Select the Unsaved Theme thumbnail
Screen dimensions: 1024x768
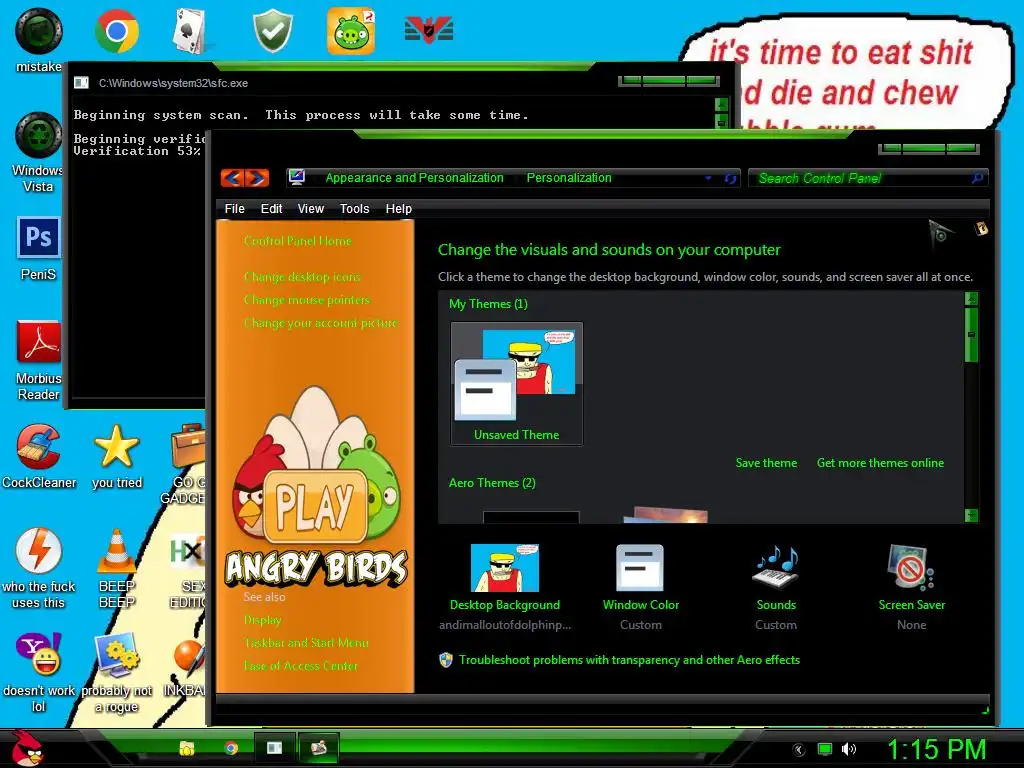pos(517,383)
